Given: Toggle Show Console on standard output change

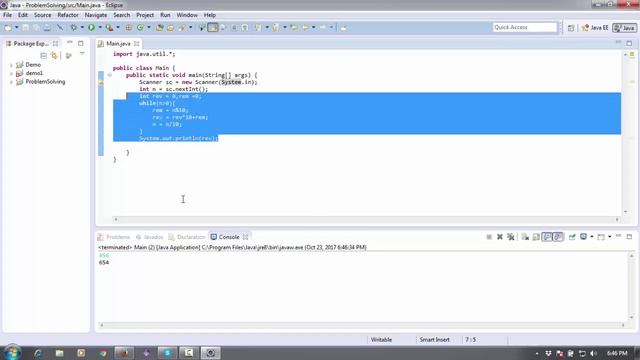Looking at the screenshot, I should 547,237.
